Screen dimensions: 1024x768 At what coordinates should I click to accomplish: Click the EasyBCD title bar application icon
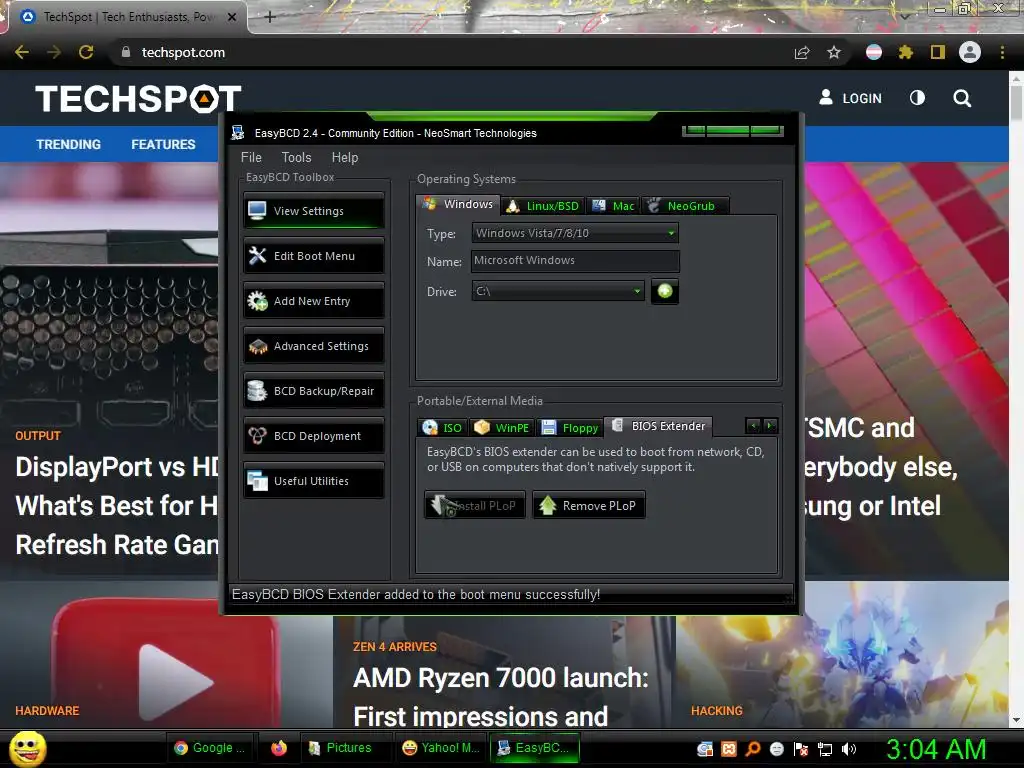point(238,133)
